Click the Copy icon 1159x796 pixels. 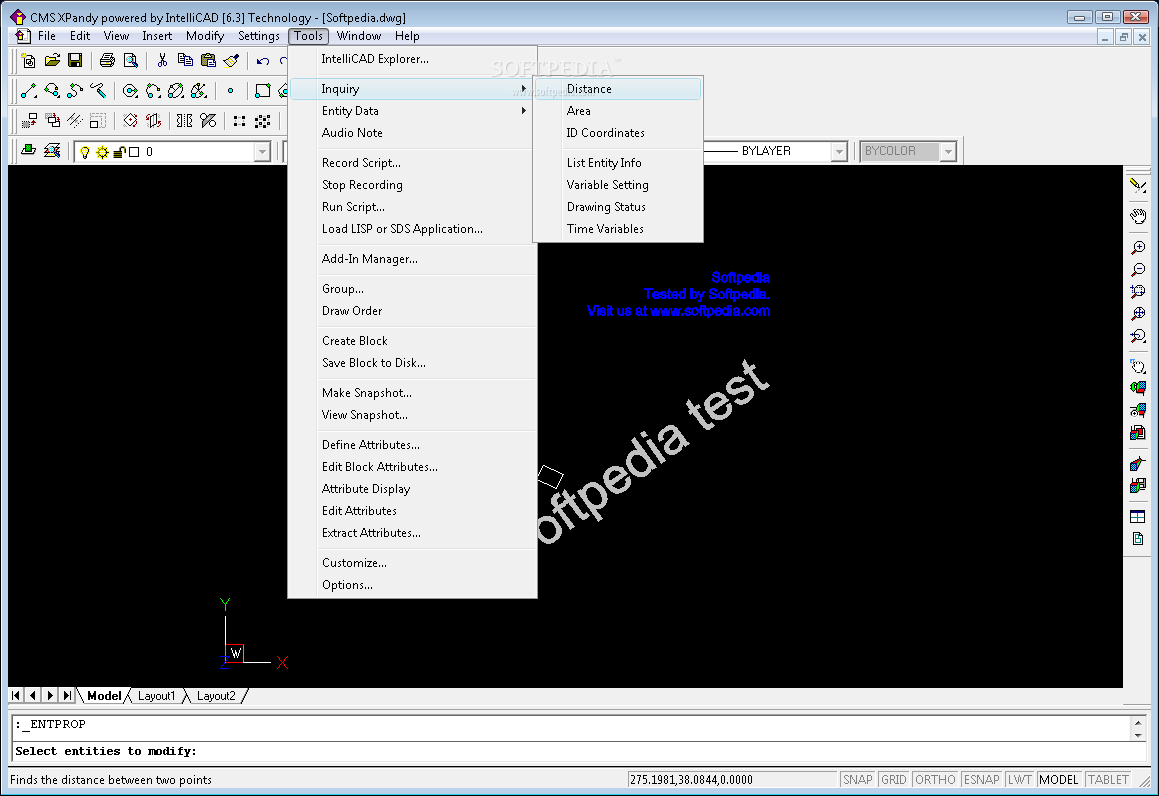point(186,61)
